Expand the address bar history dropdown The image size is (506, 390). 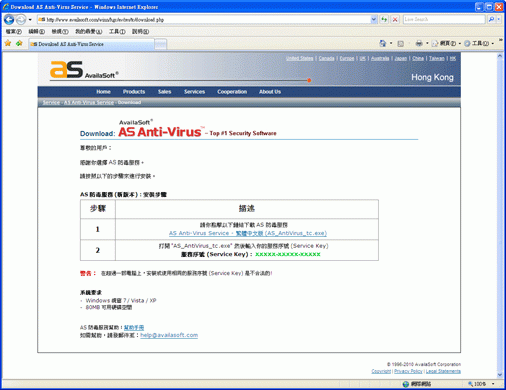coord(374,19)
